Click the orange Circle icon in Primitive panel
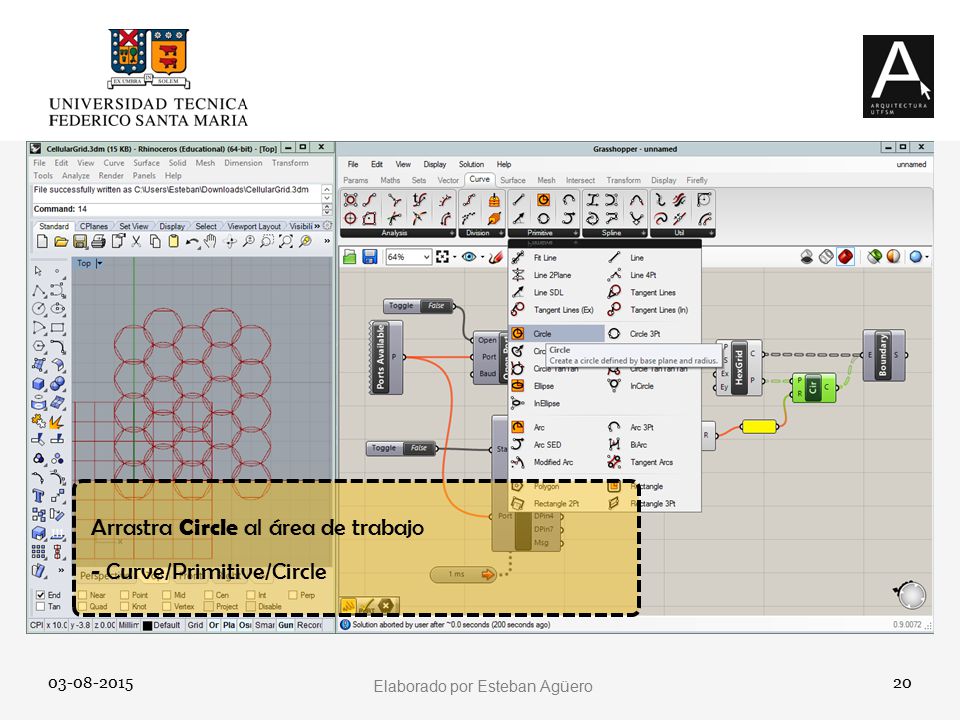Image resolution: width=960 pixels, height=720 pixels. (543, 200)
